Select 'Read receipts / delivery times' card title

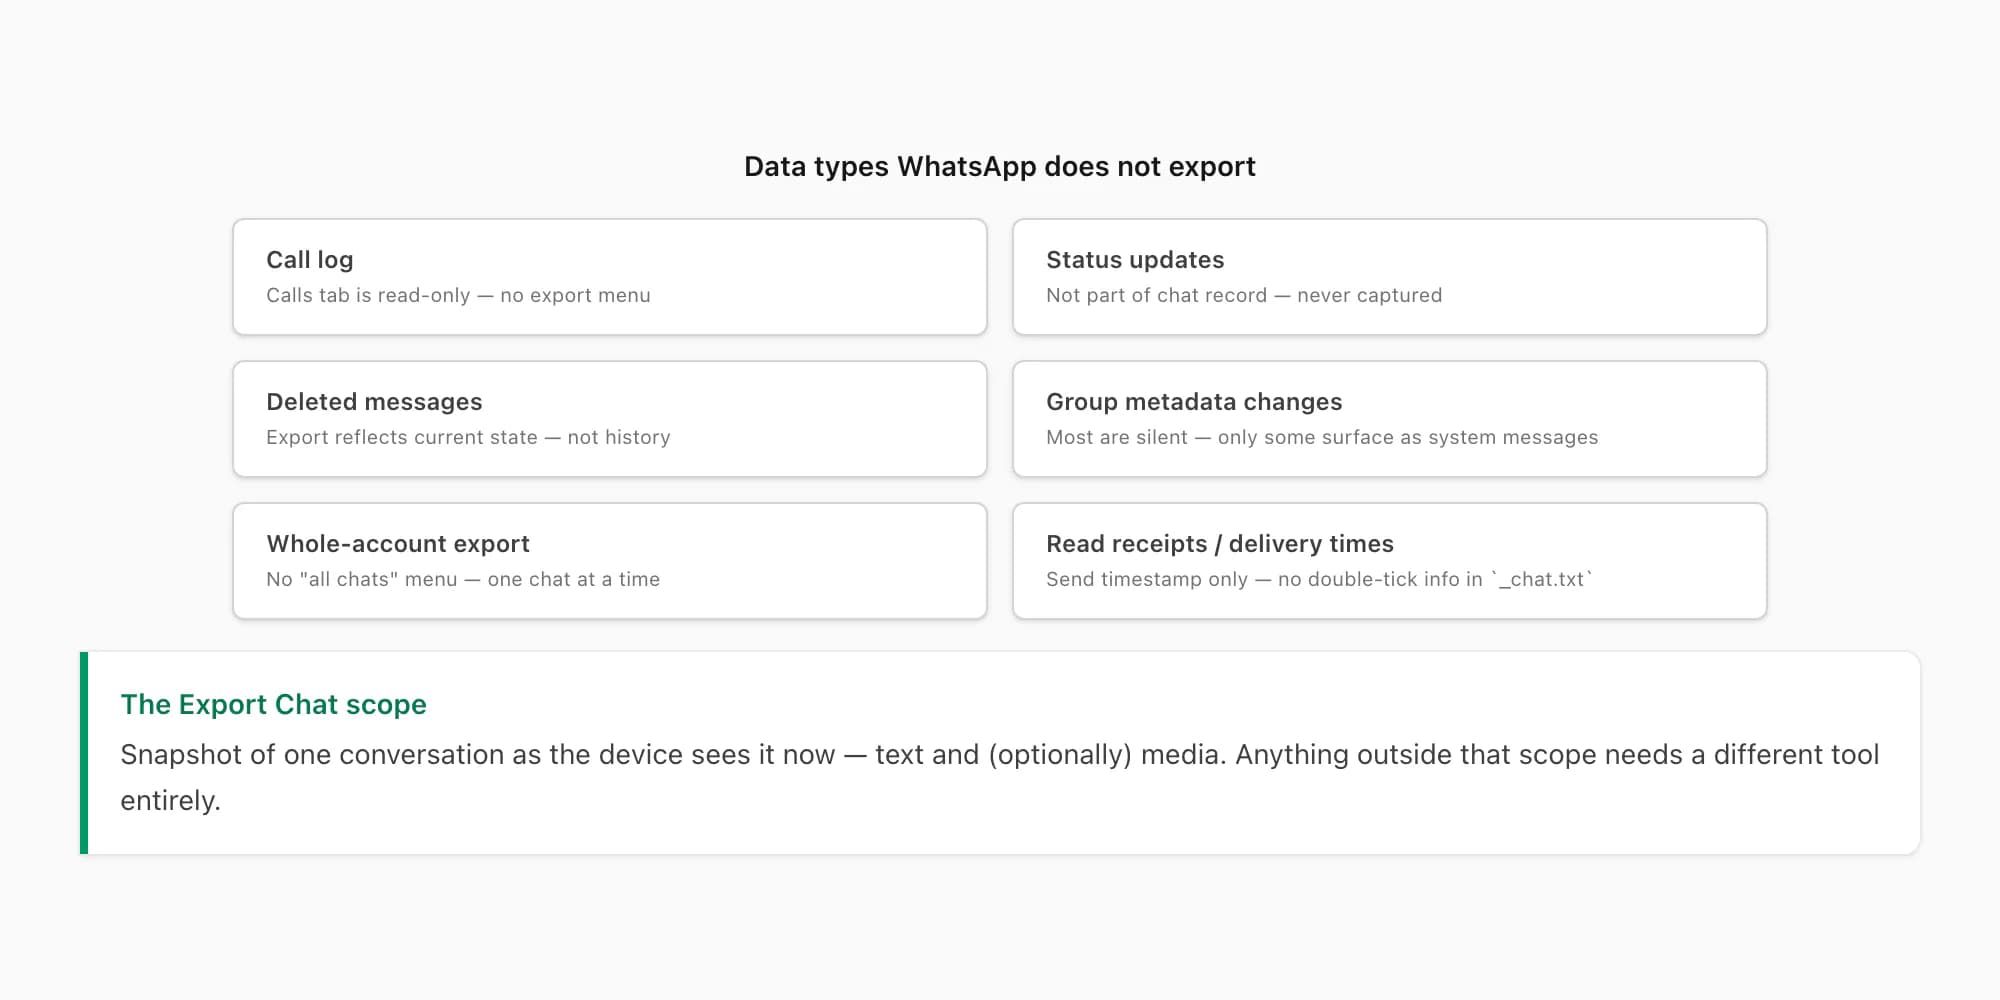[x=1220, y=544]
